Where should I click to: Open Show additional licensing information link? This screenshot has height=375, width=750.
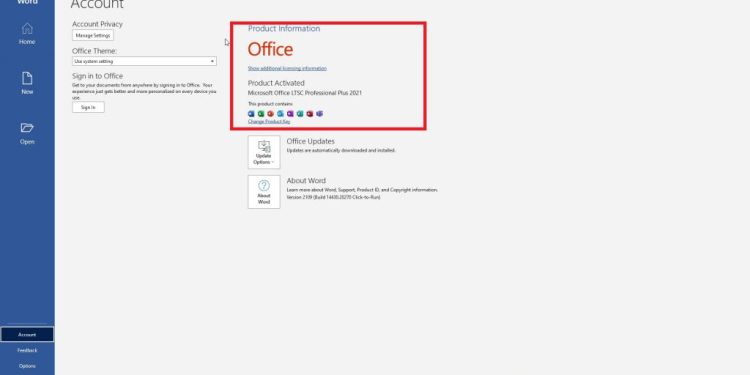click(287, 68)
